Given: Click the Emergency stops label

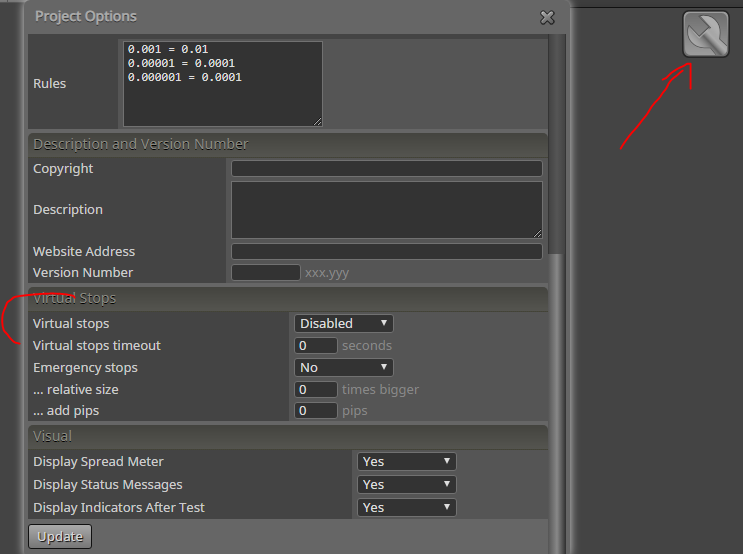Looking at the screenshot, I should click(x=85, y=368).
